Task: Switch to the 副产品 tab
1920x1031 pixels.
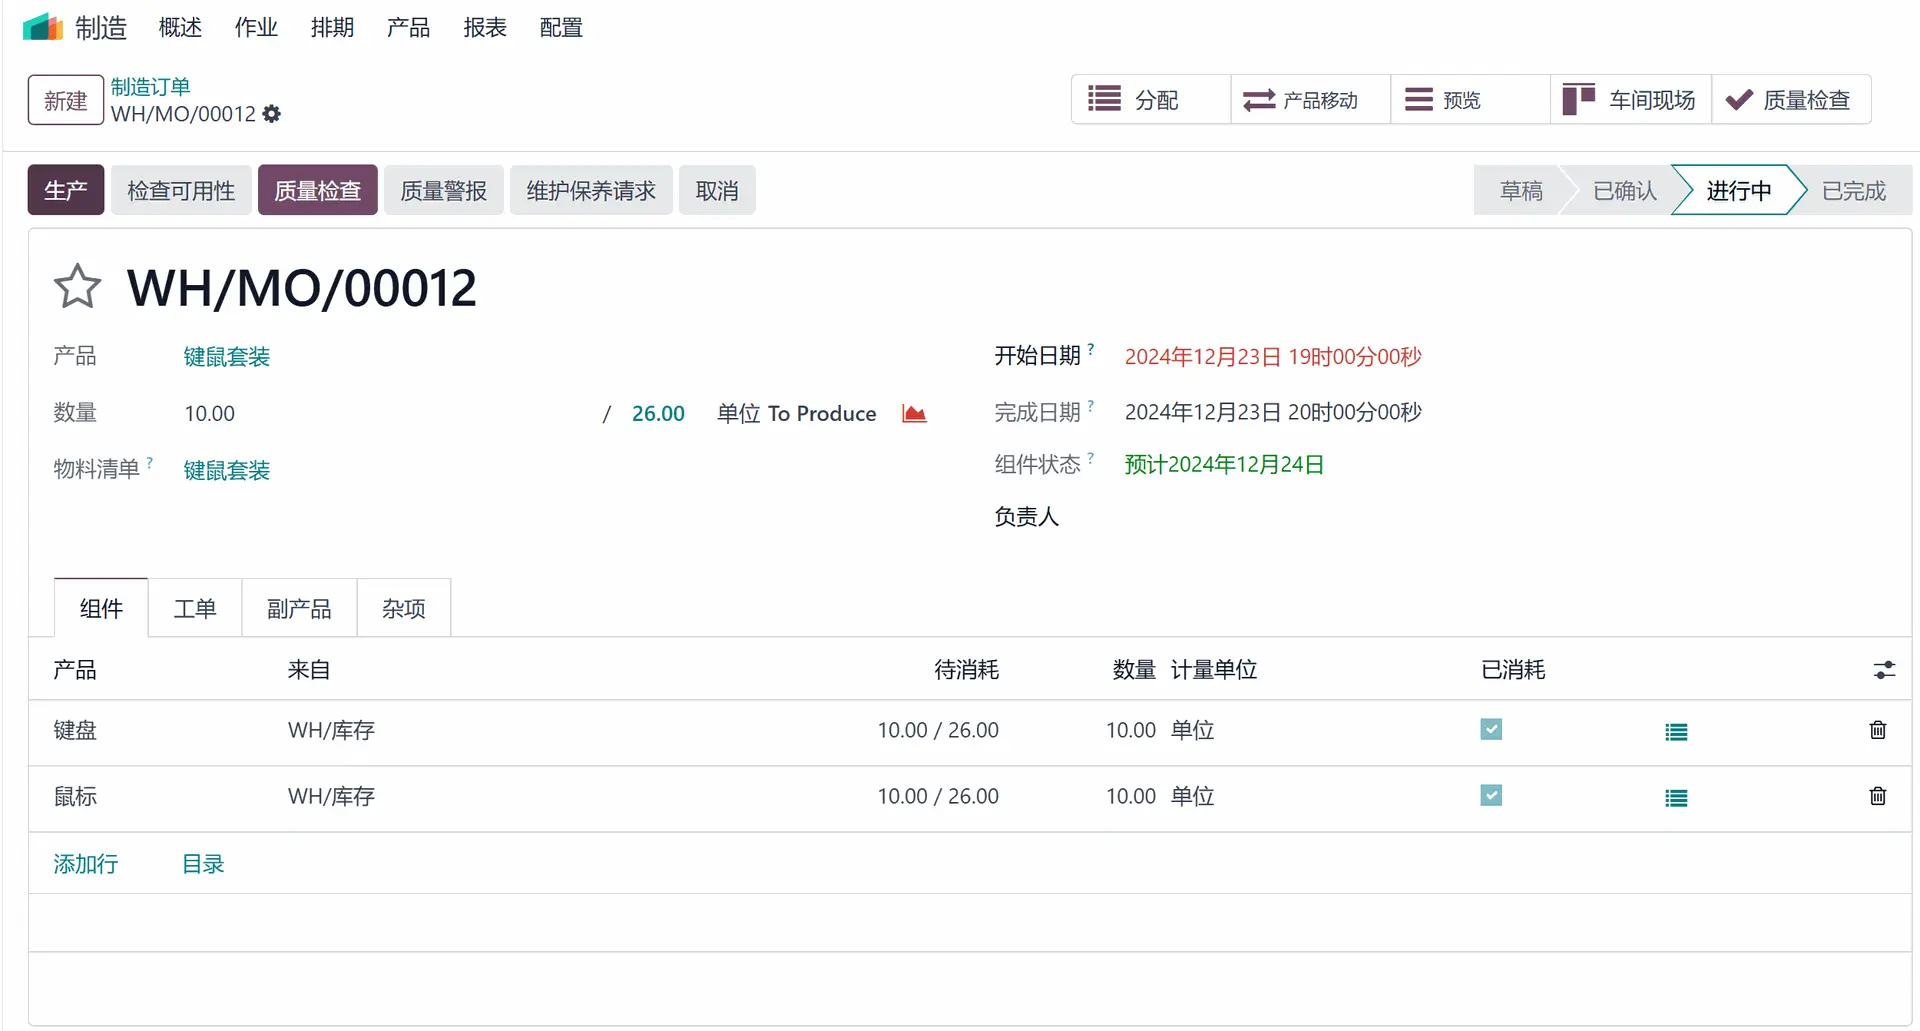Action: 299,608
